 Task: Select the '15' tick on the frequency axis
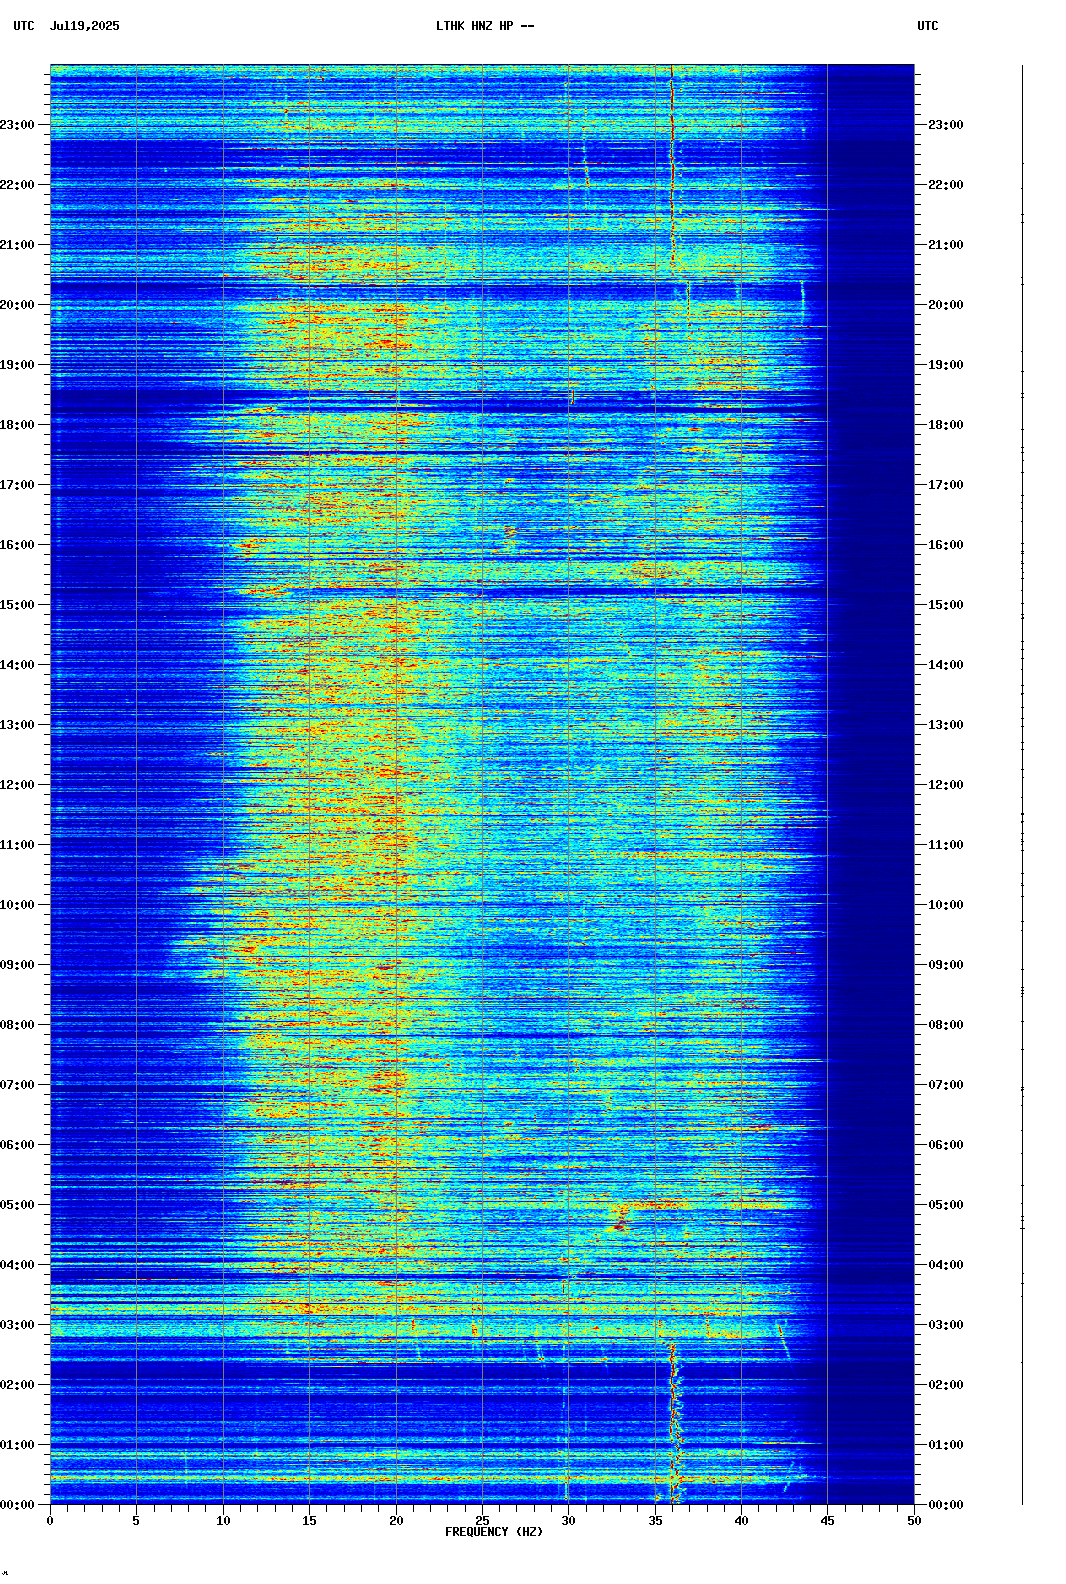(x=309, y=1521)
